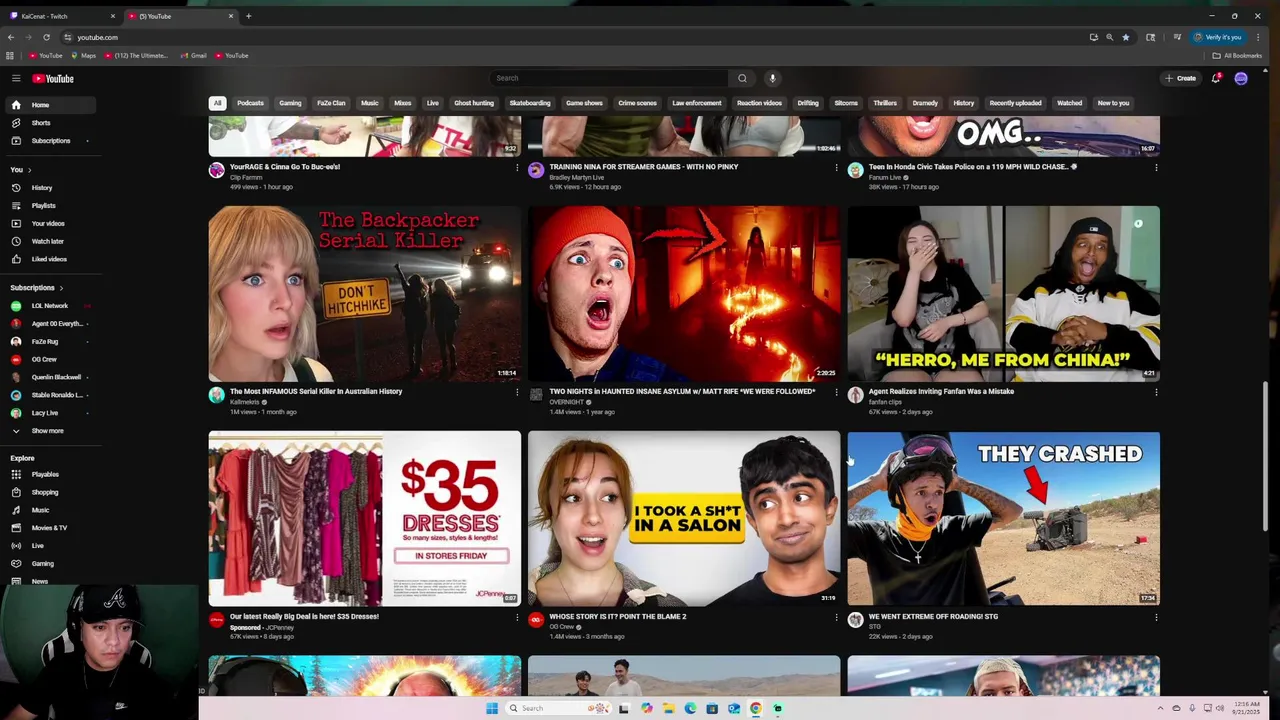
Task: Select the Law enforcement filter chip
Action: pyautogui.click(x=696, y=103)
